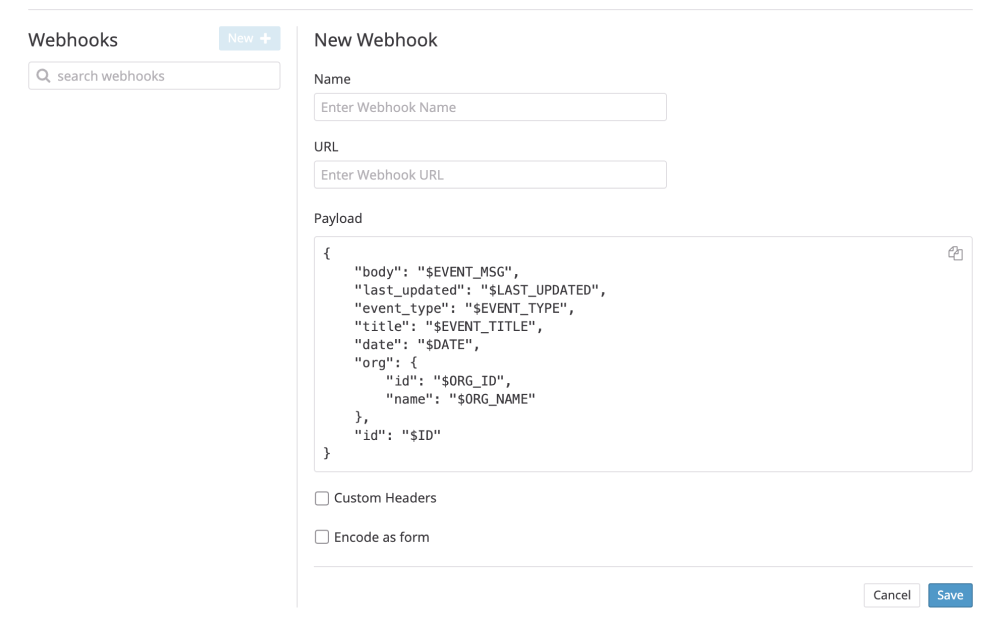Click the URL field label

click(x=326, y=146)
